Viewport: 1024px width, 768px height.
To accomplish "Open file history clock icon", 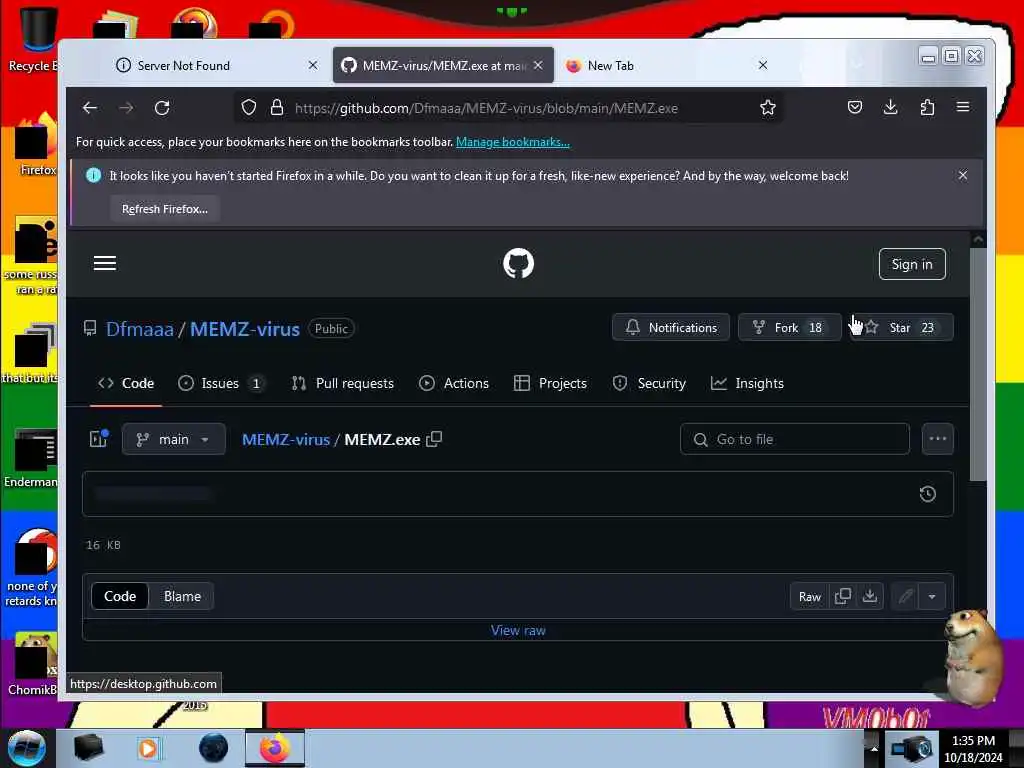I will [927, 494].
